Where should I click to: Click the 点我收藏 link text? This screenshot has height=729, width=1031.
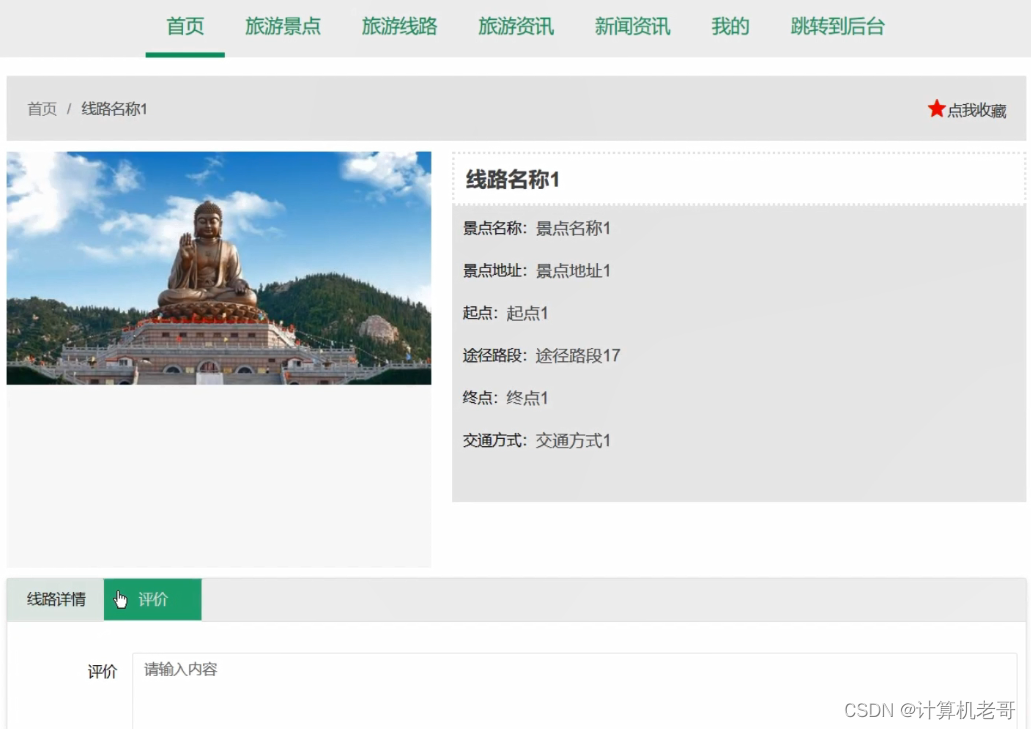[976, 110]
